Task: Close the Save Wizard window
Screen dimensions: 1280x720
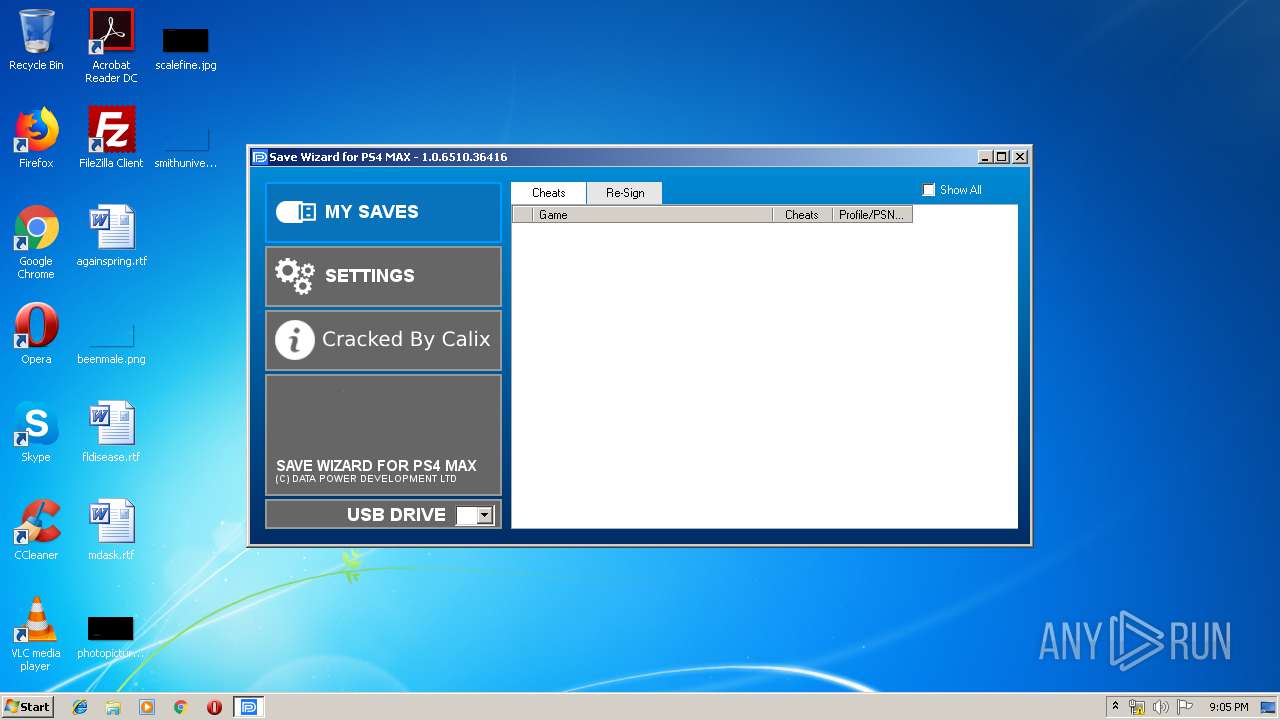Action: (1020, 157)
